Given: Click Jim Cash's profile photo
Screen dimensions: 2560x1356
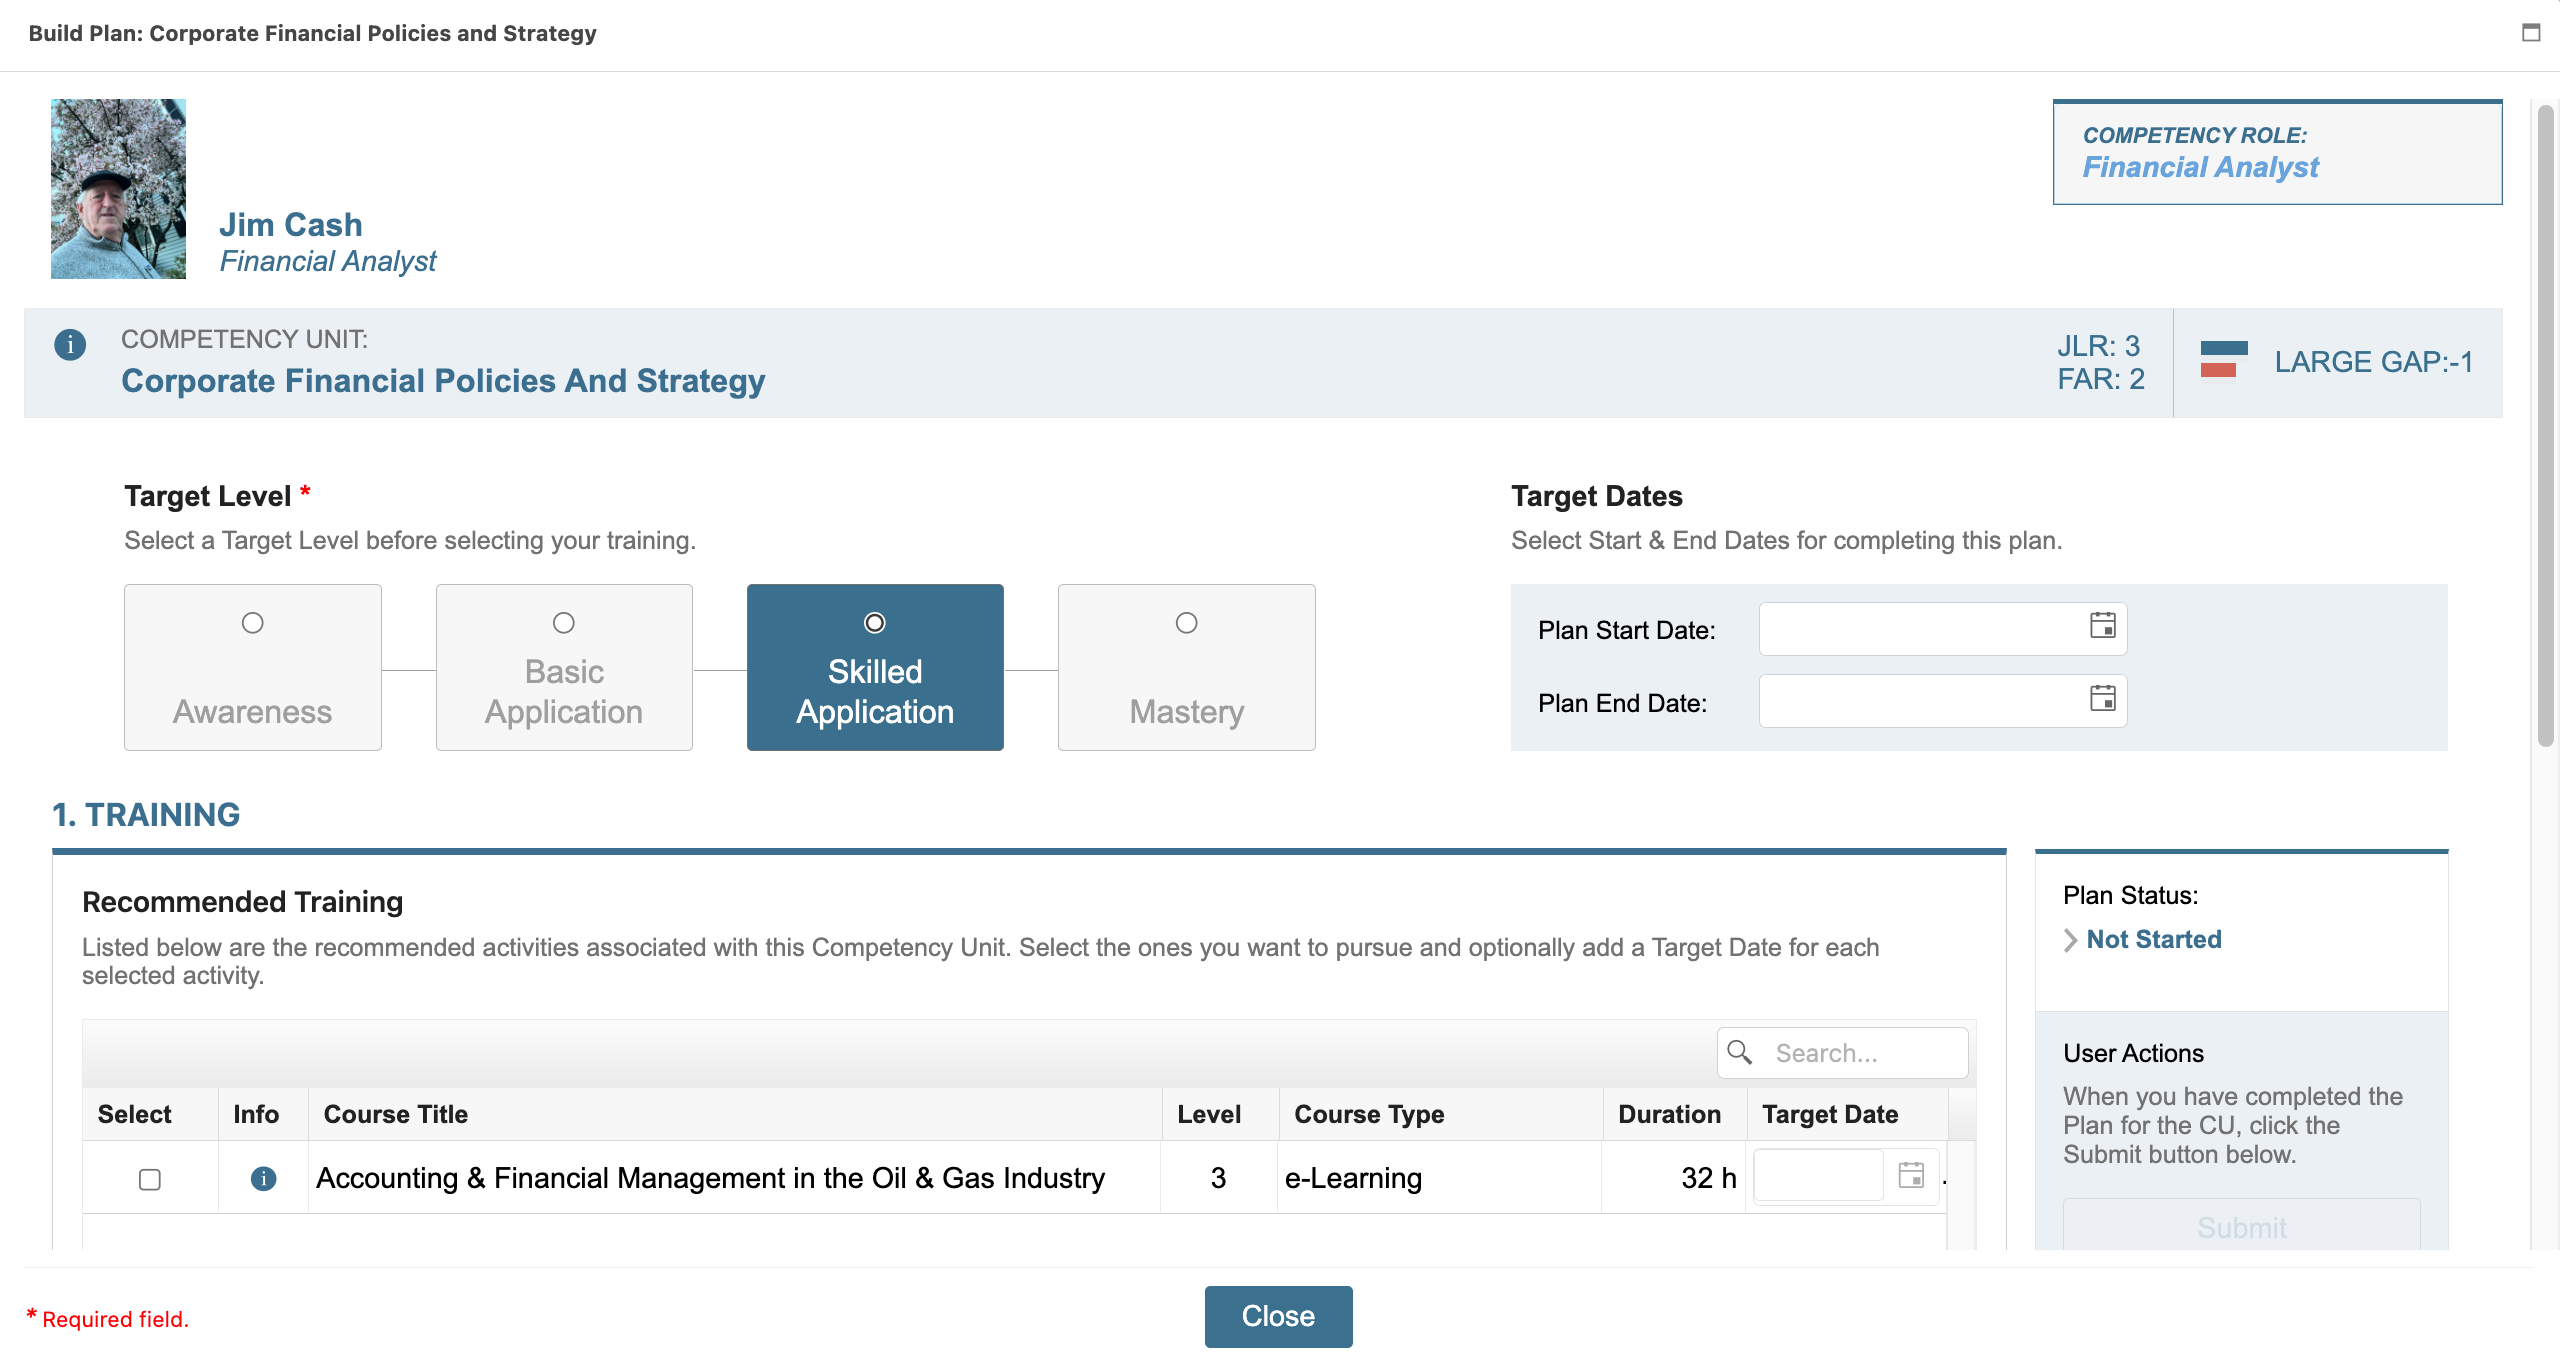Looking at the screenshot, I should click(x=117, y=189).
